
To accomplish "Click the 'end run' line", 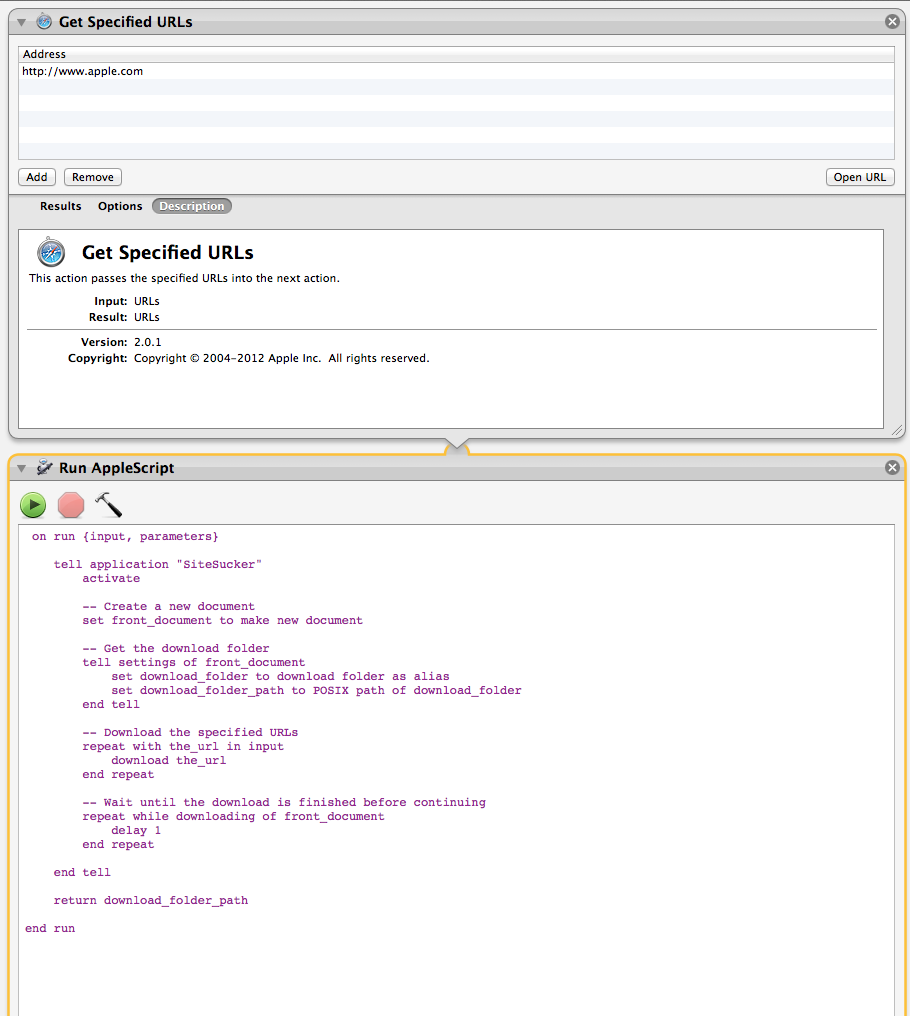I will coord(50,929).
